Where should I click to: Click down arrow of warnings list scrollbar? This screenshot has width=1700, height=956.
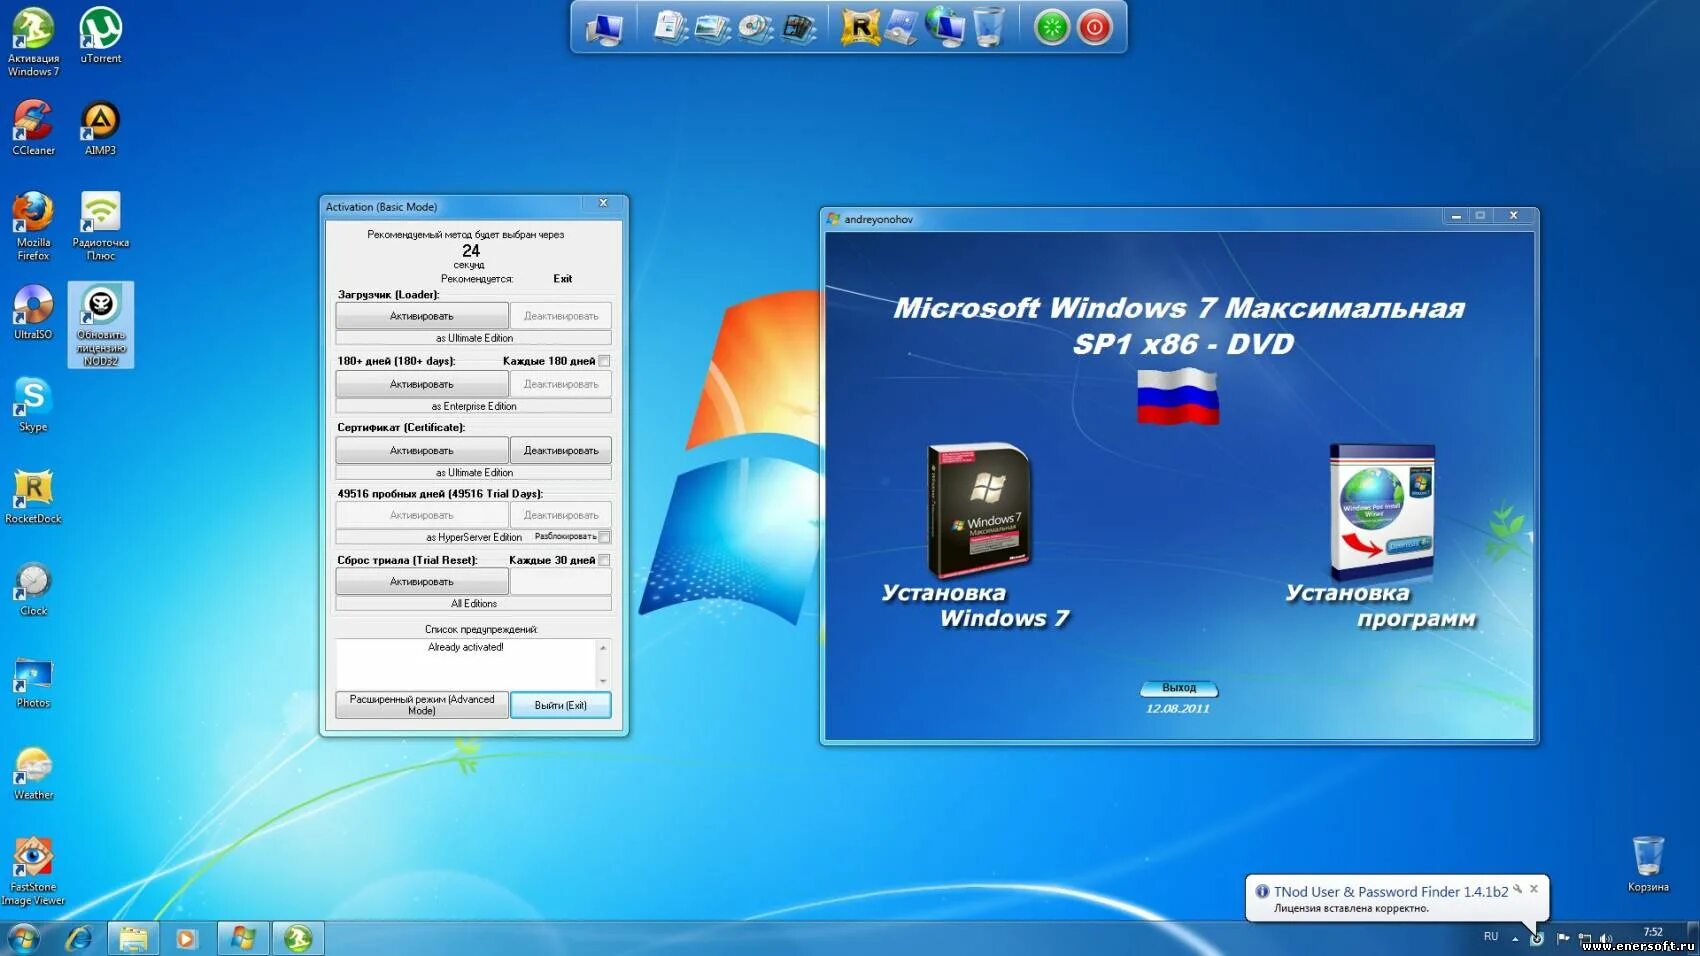pos(603,680)
